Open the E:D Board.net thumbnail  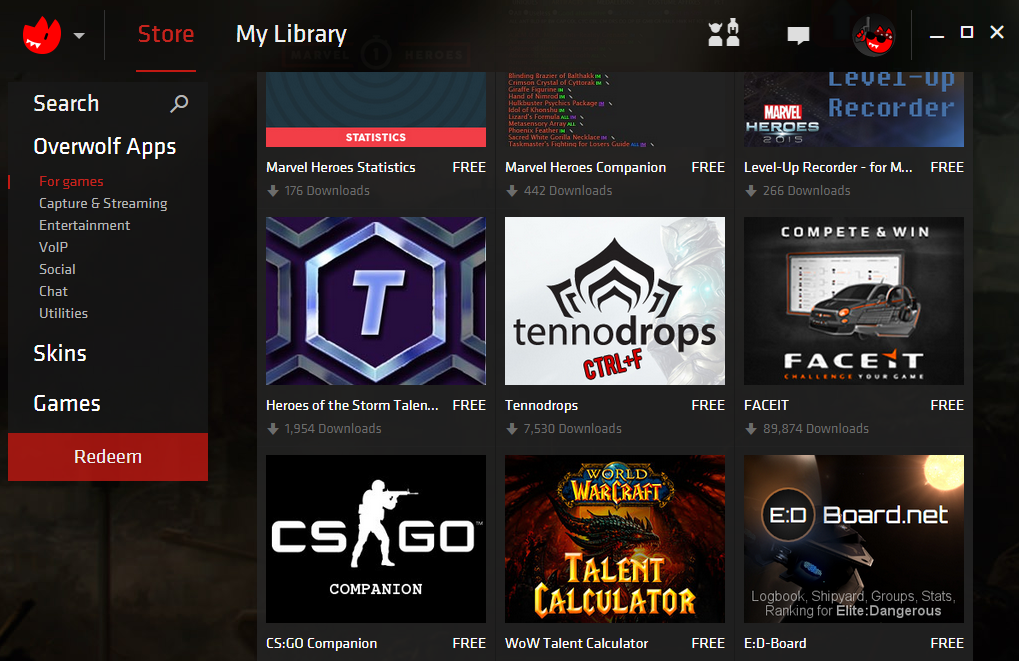pyautogui.click(x=854, y=539)
